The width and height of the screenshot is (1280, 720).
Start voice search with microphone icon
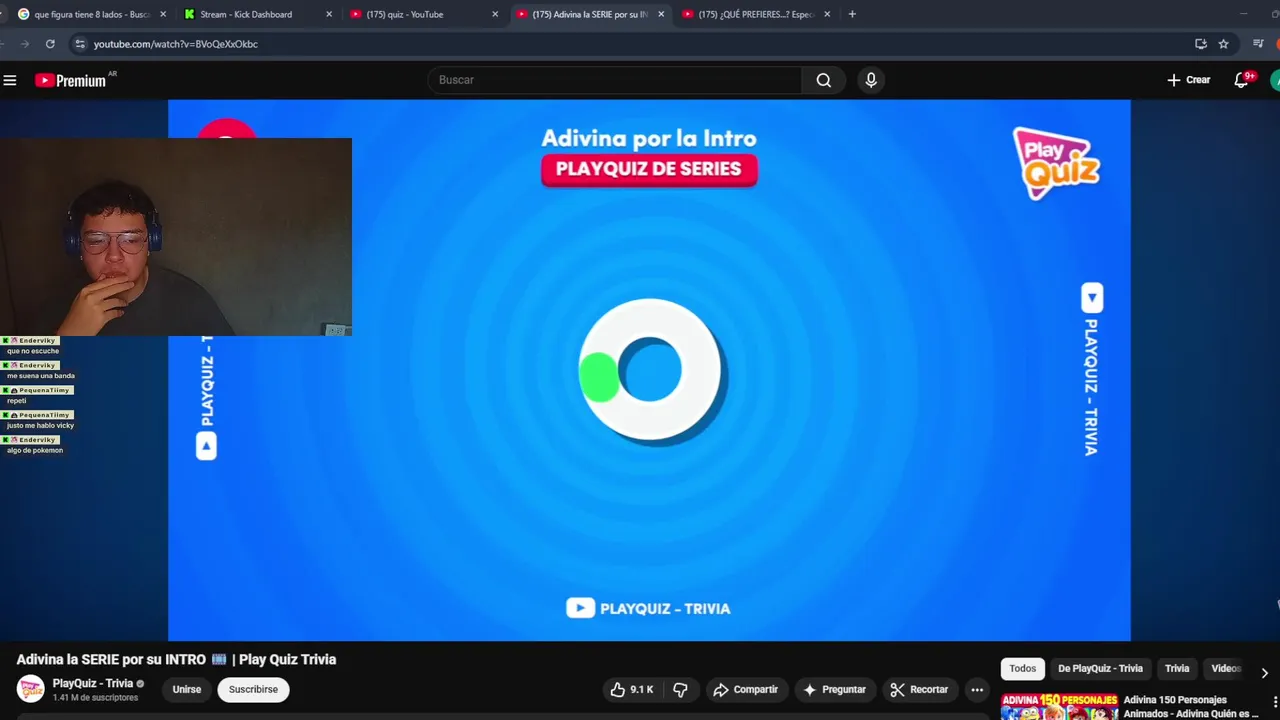pos(871,80)
